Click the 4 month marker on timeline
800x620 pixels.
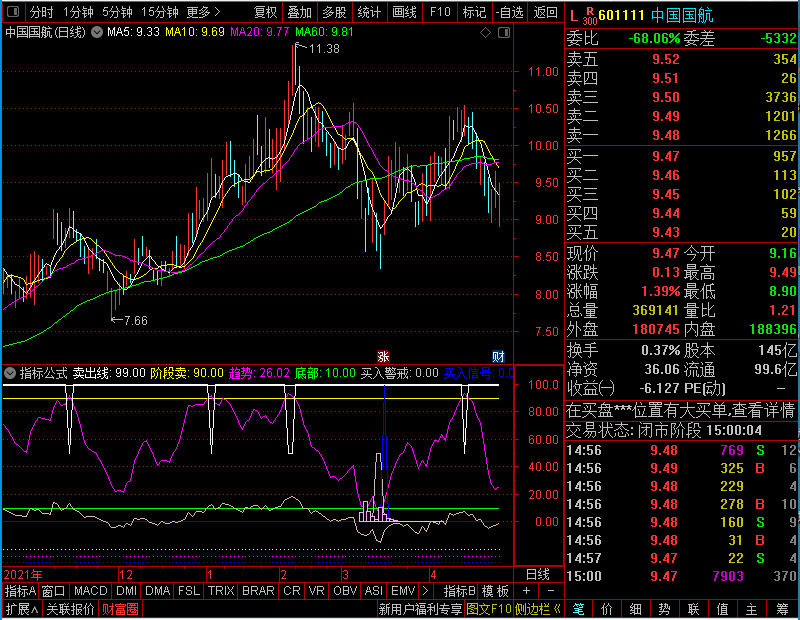click(433, 575)
